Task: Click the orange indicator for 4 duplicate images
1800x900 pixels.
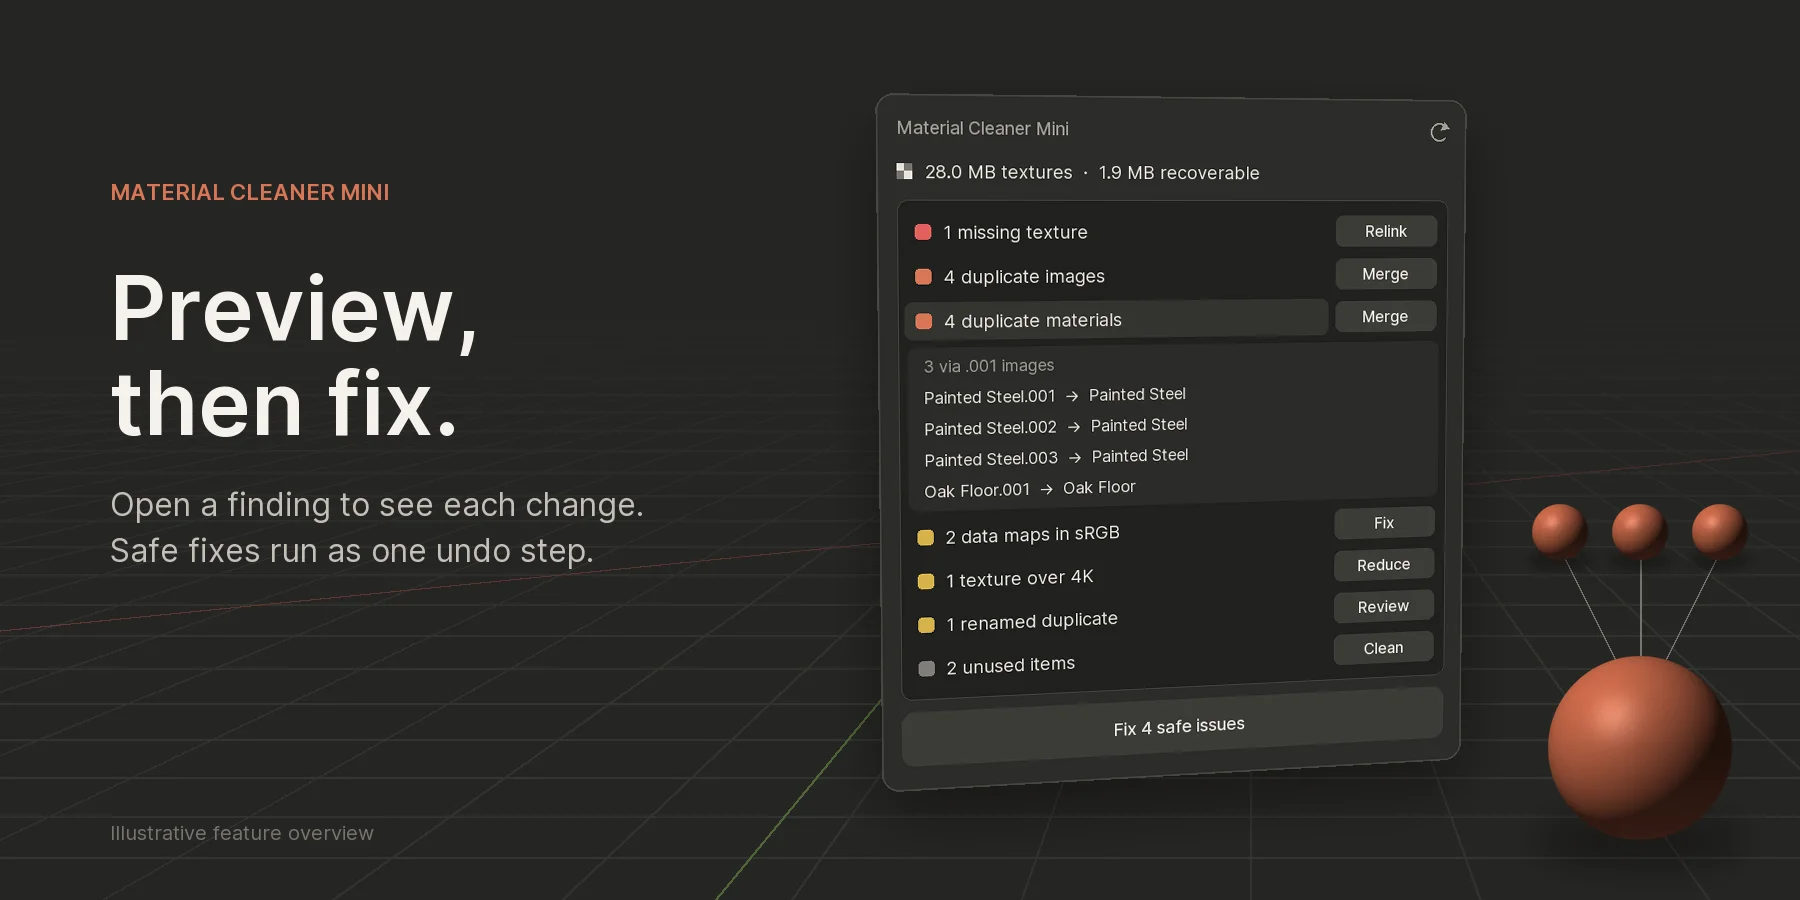Action: pyautogui.click(x=923, y=276)
